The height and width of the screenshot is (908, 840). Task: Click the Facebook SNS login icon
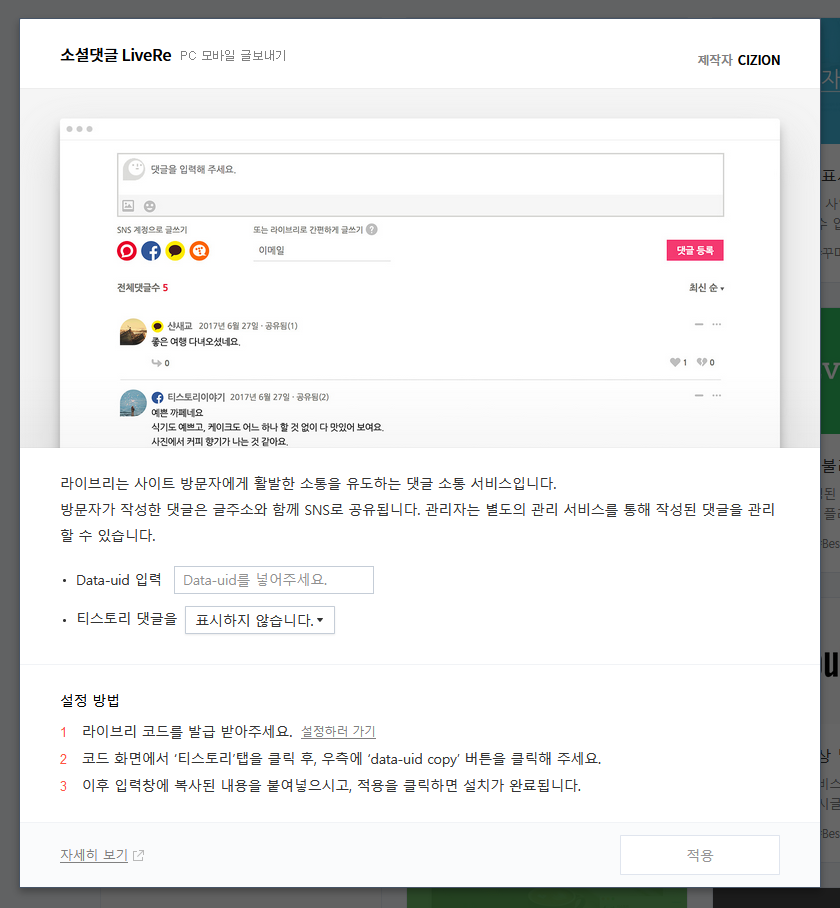151,251
